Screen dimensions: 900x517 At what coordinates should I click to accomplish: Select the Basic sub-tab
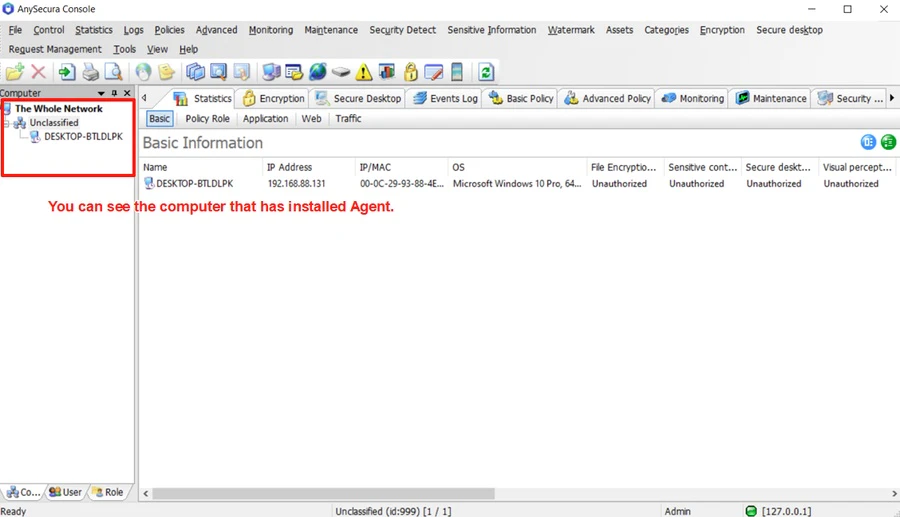point(160,119)
